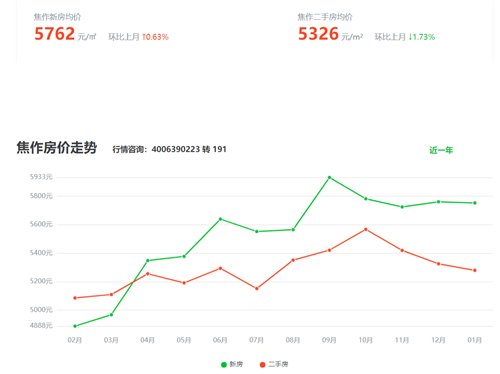Click the 12月 green data point
Screen dimensions: 500x374
point(438,202)
